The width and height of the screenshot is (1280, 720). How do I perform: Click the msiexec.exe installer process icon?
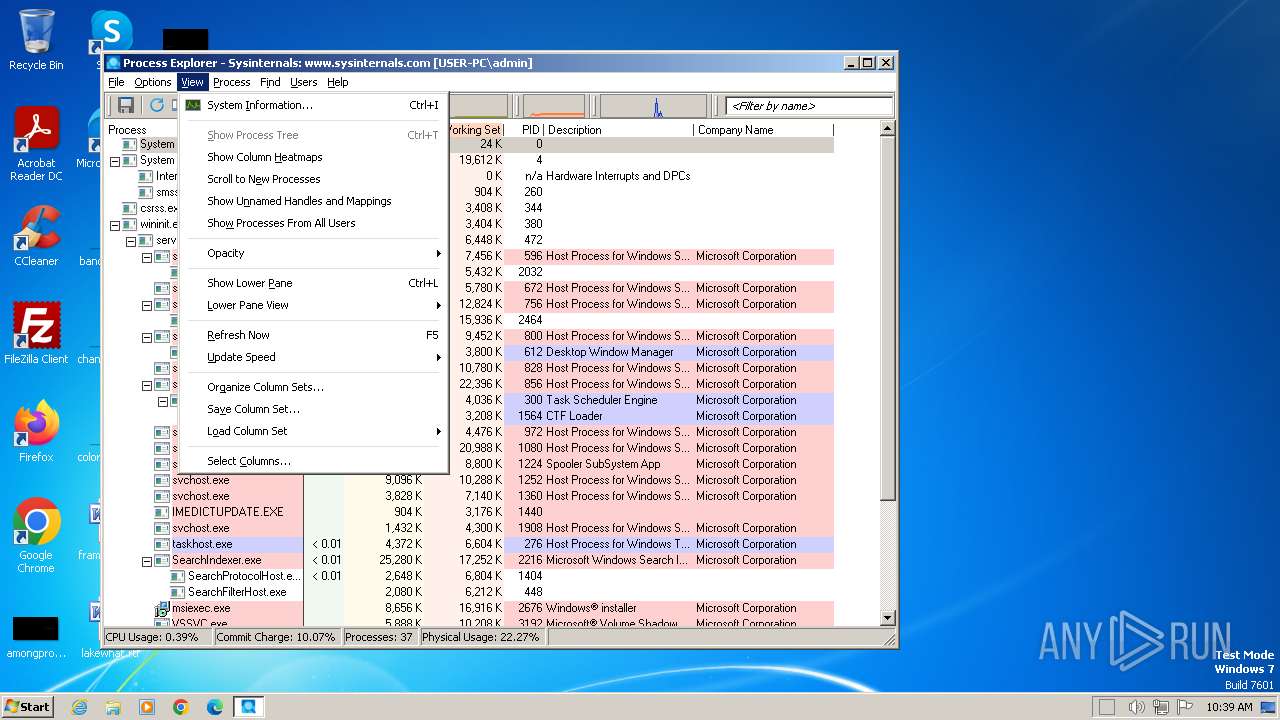coord(162,608)
